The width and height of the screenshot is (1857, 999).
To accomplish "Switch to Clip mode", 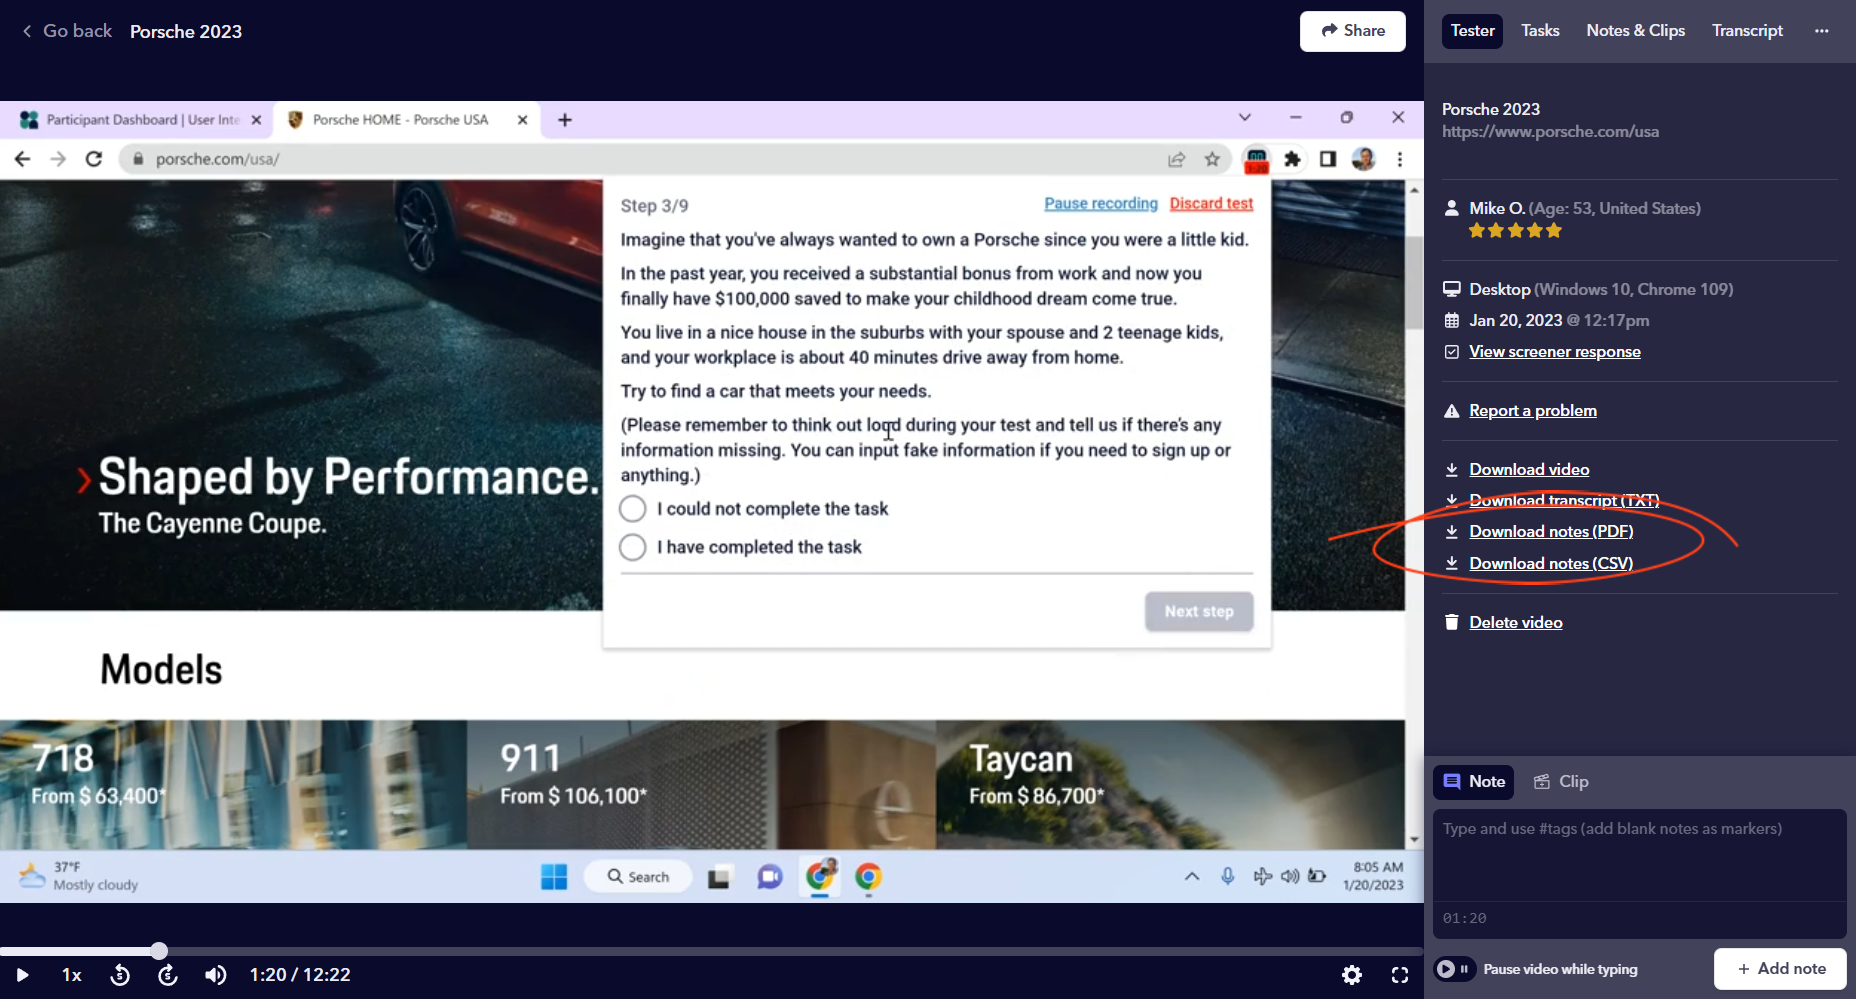I will [1562, 782].
